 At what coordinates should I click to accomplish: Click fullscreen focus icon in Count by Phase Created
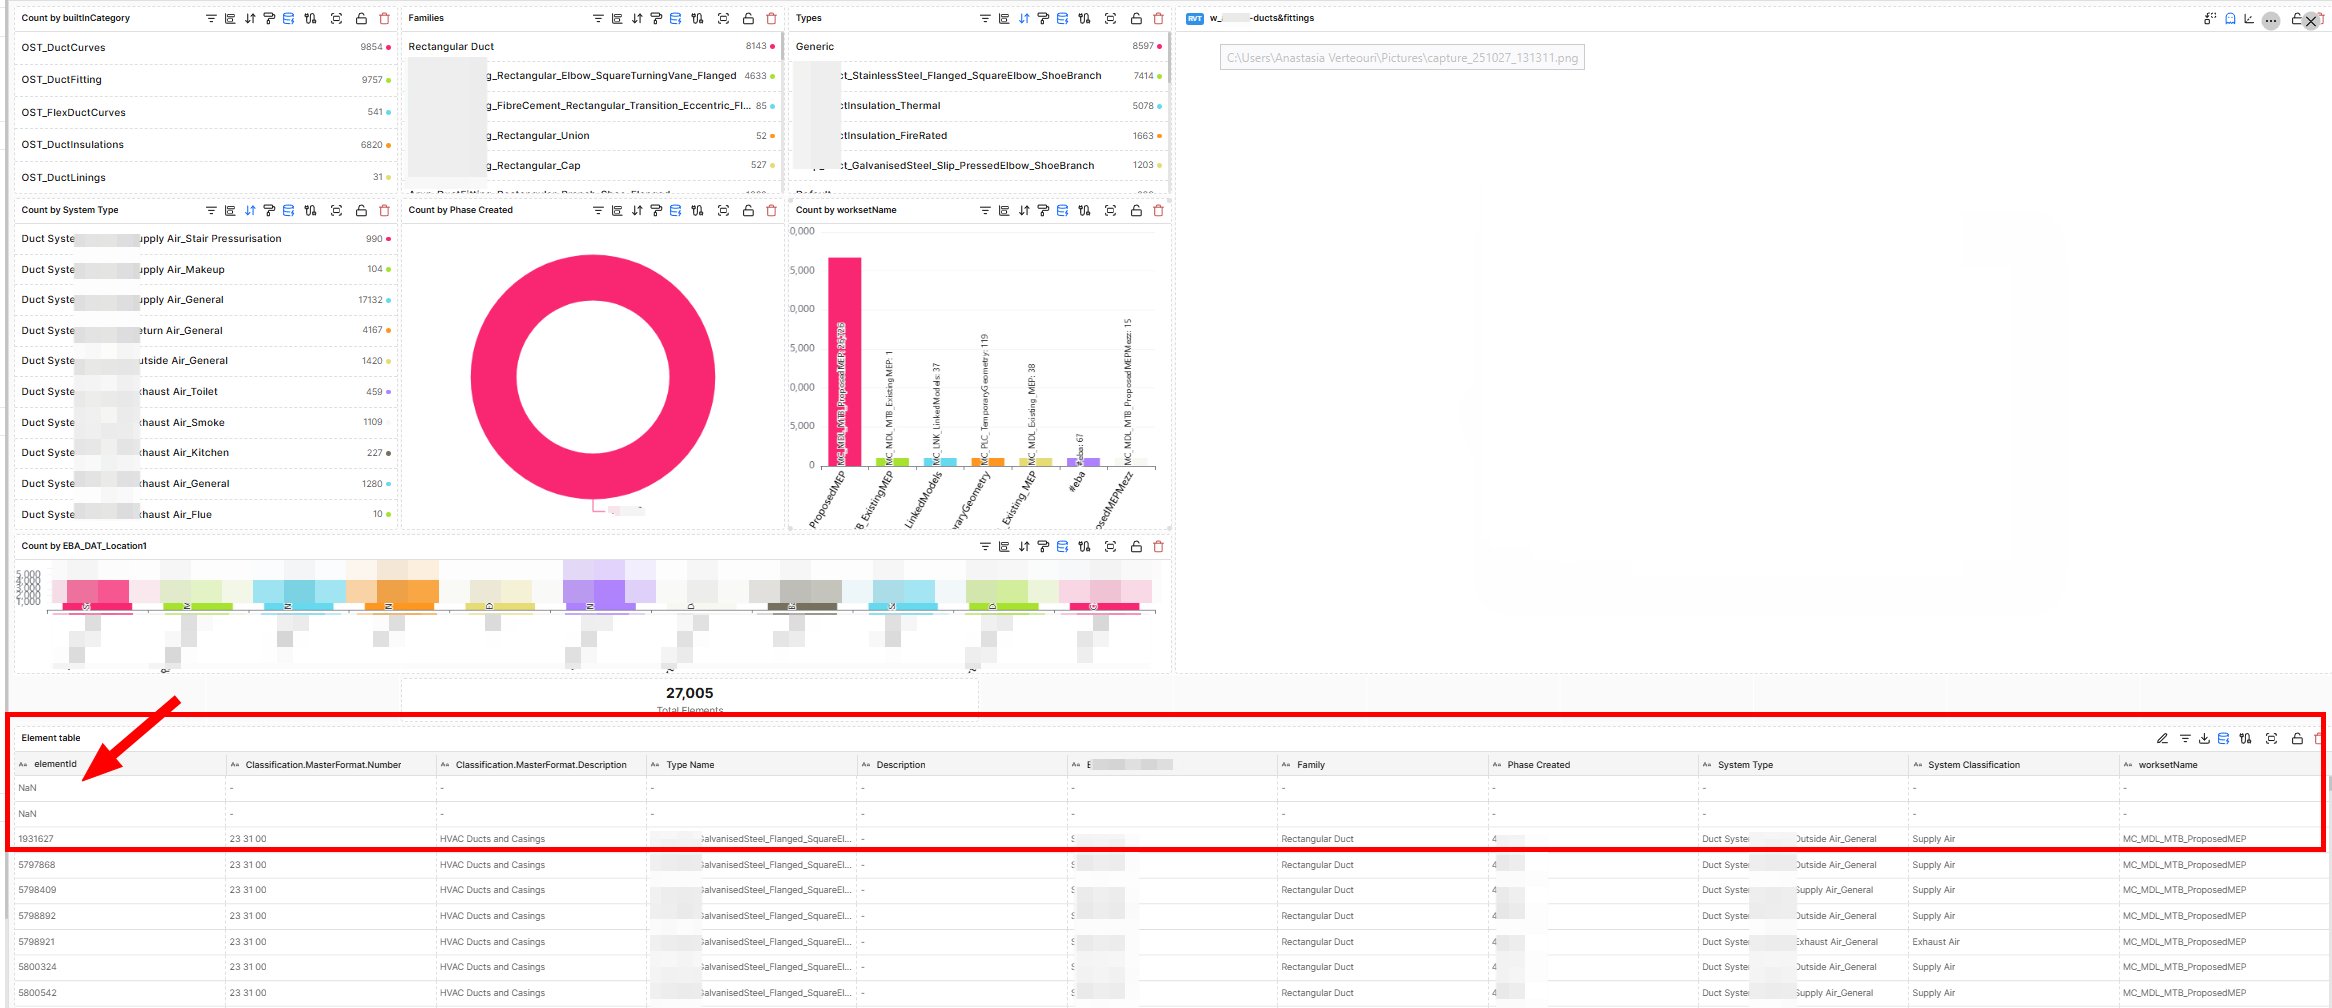[723, 210]
